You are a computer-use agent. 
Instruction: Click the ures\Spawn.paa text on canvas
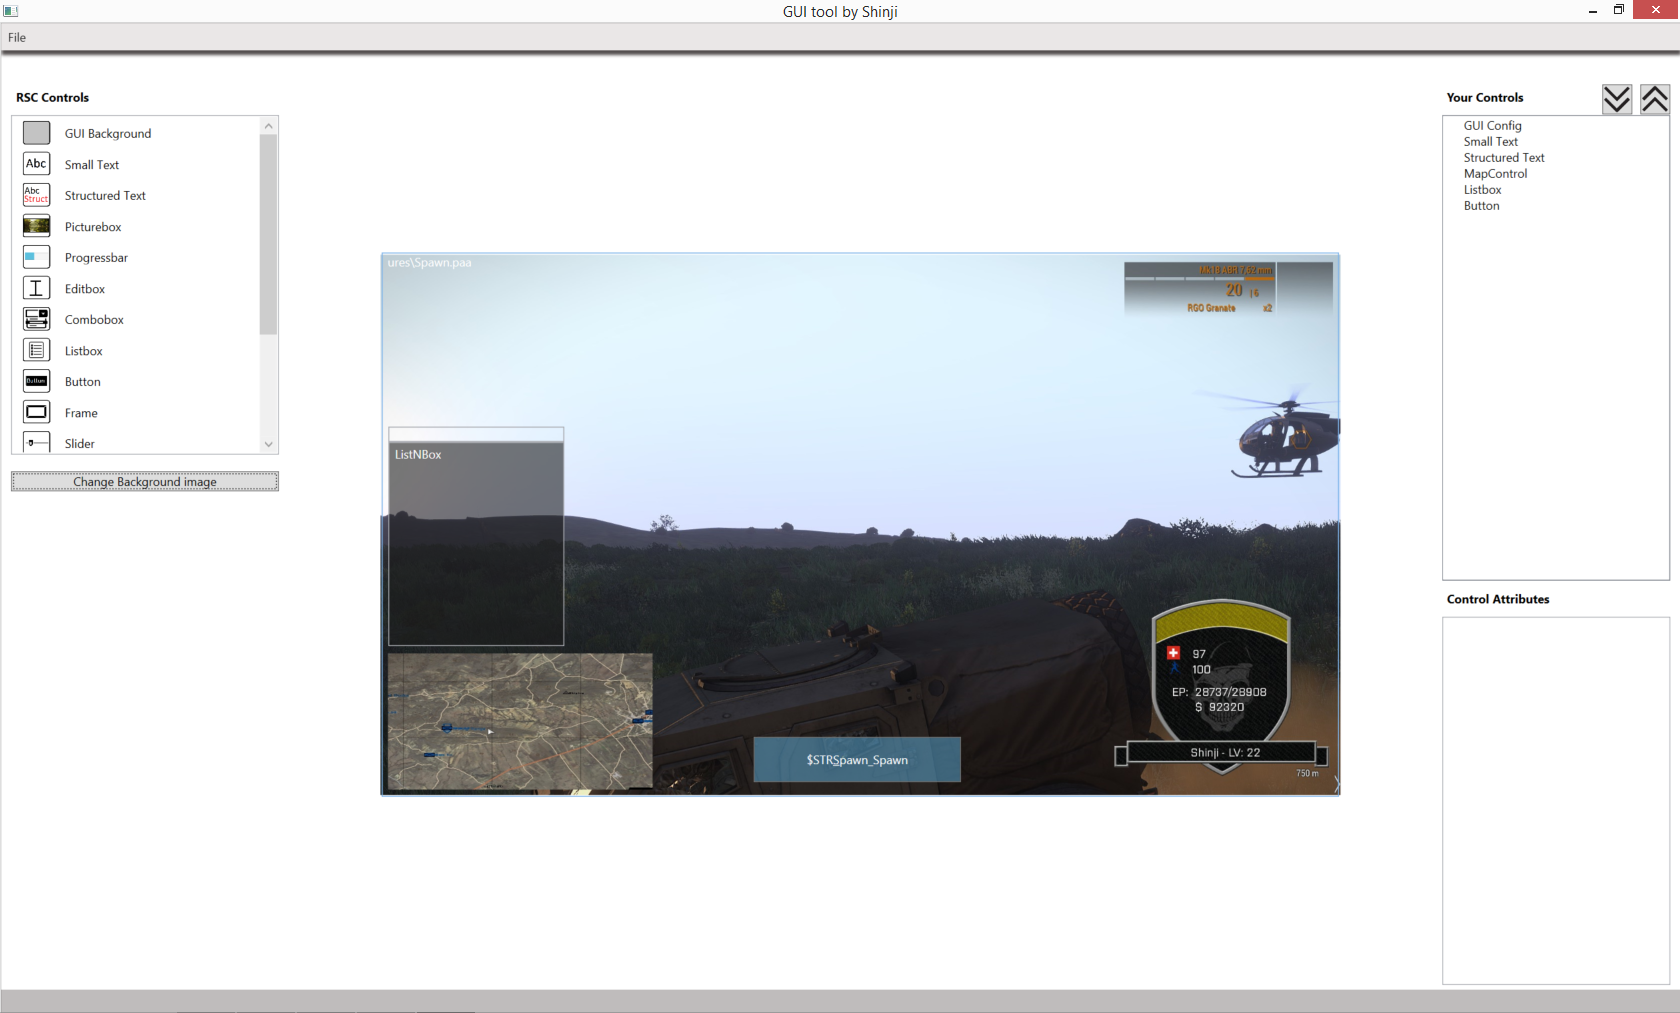coord(429,263)
